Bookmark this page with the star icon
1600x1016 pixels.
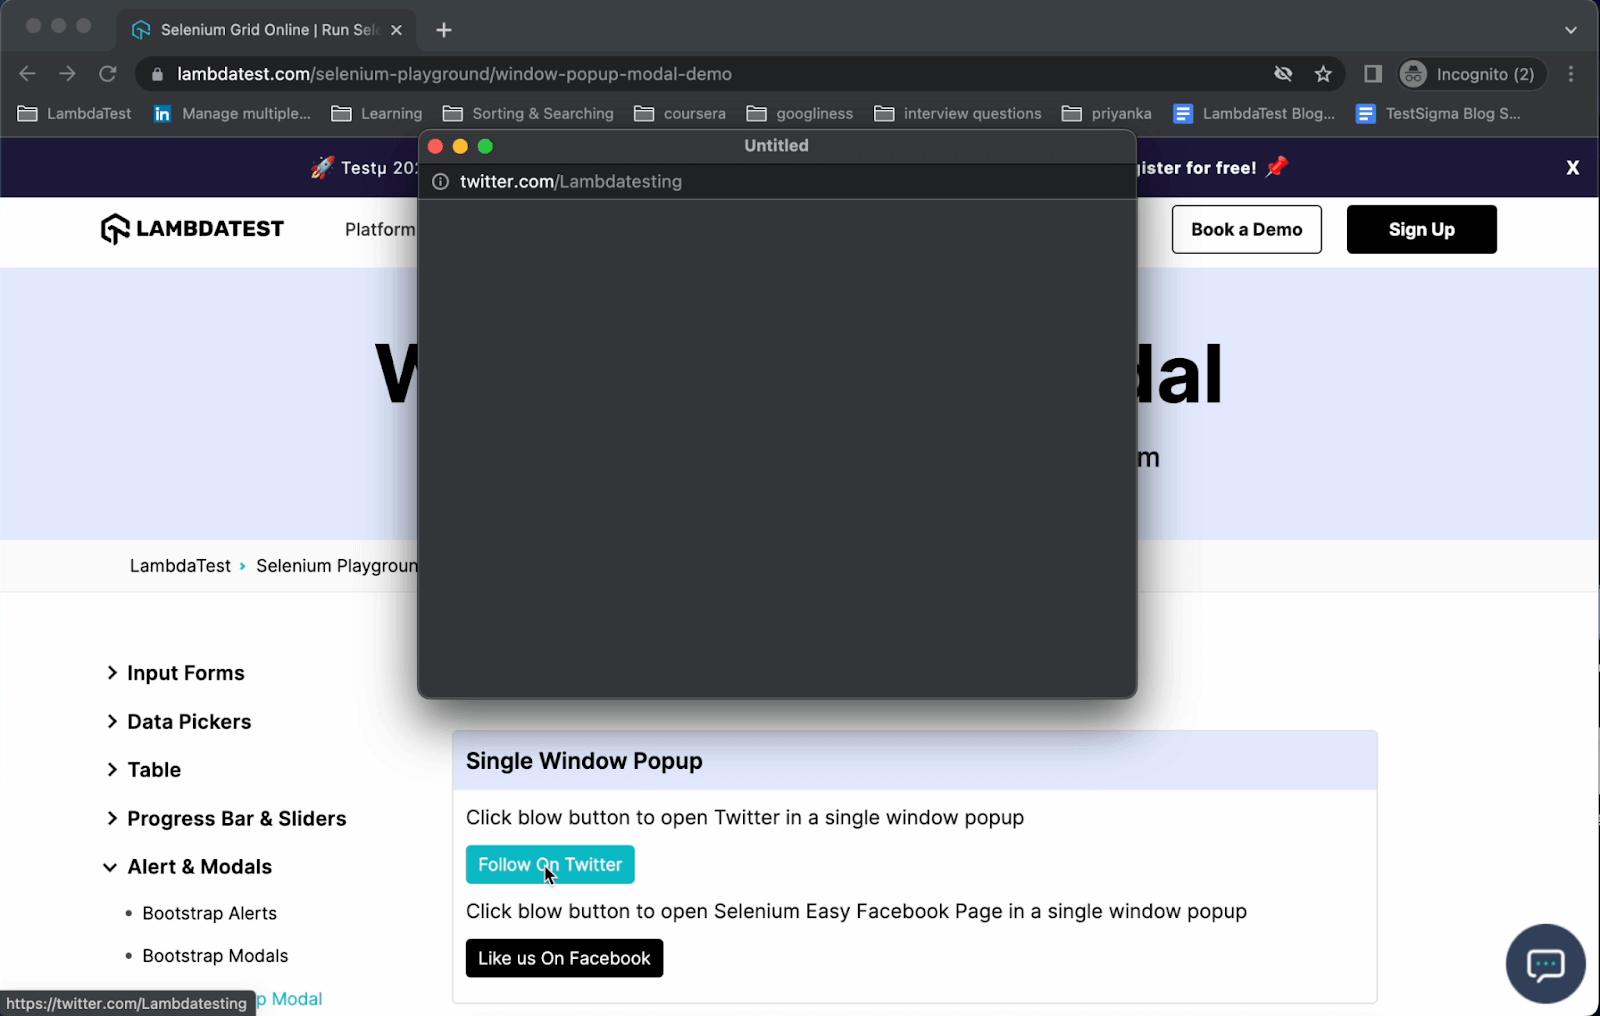(x=1323, y=74)
